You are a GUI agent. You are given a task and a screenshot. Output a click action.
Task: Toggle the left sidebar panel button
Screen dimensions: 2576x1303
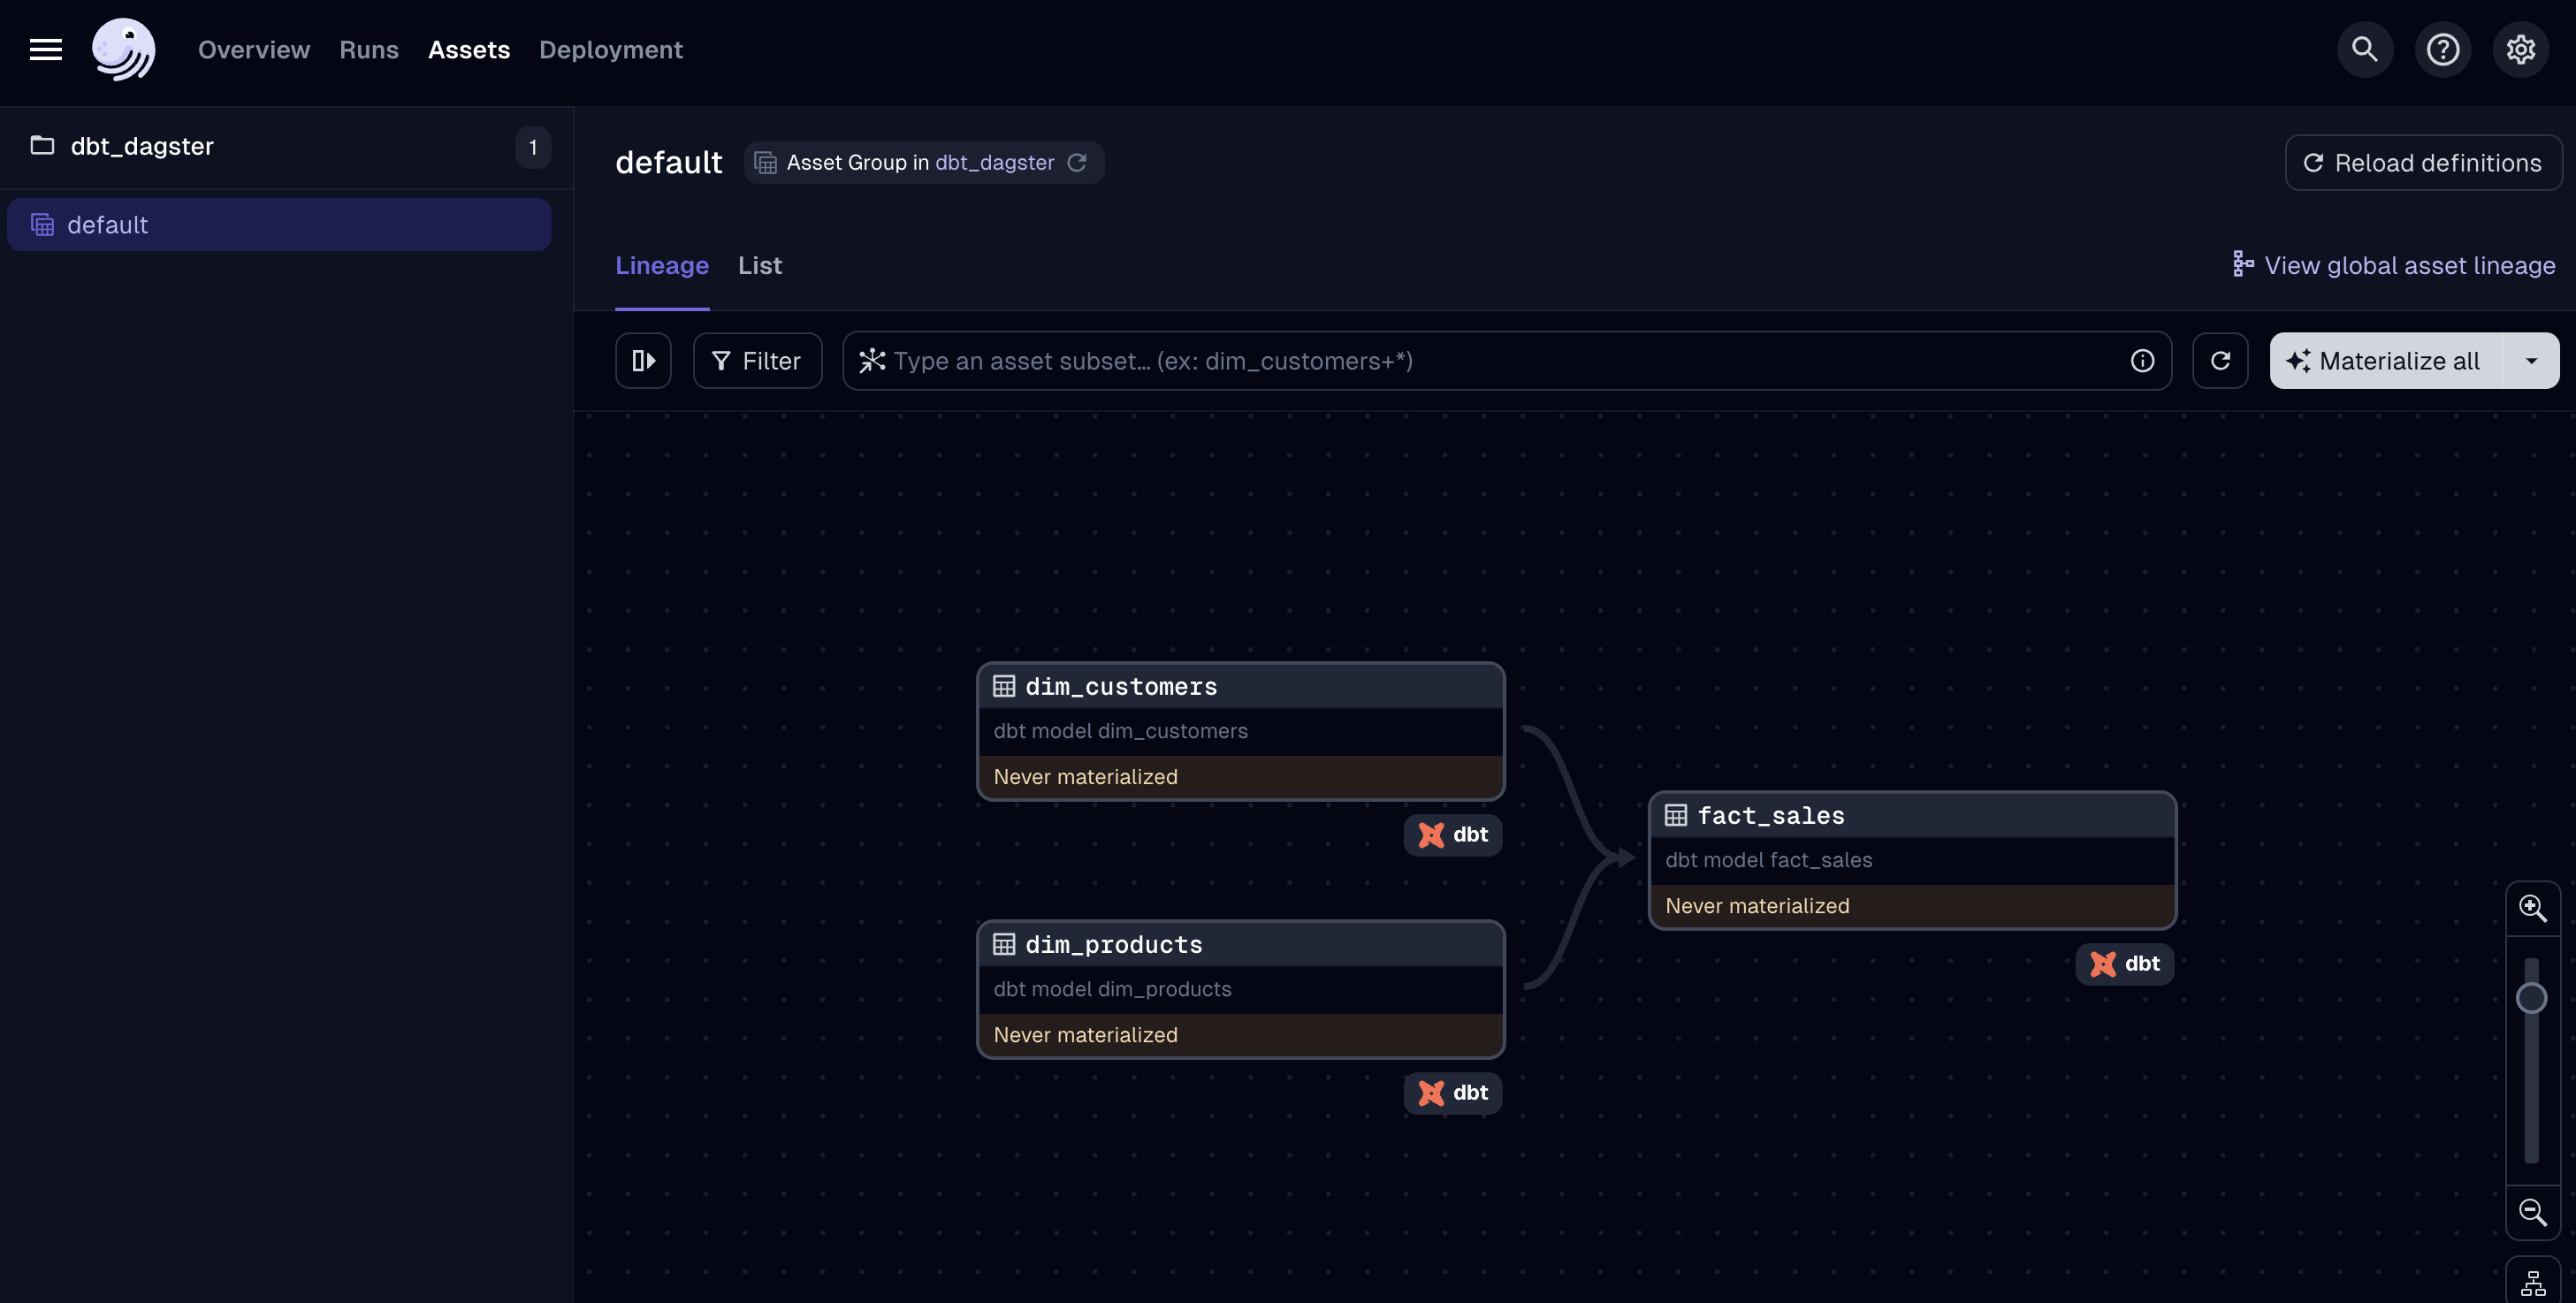(643, 361)
